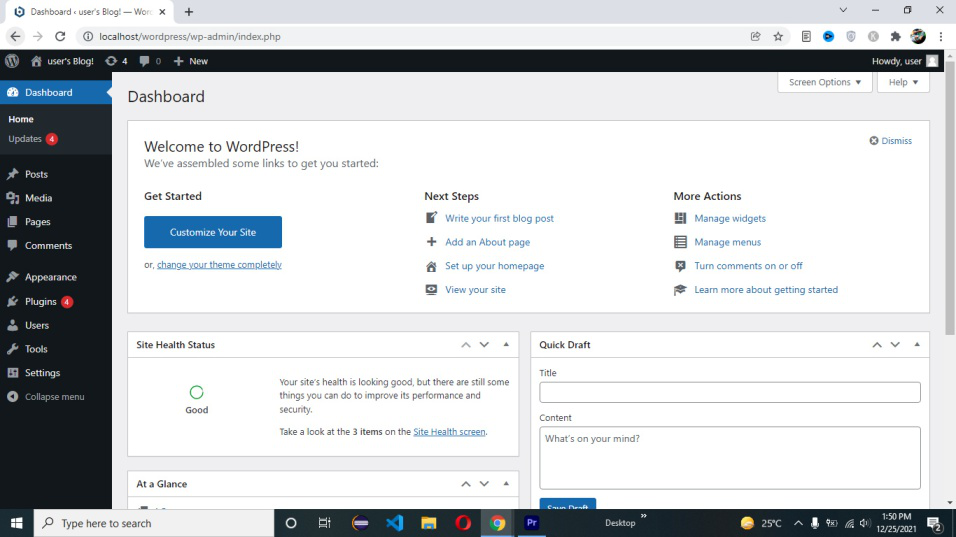Collapse the admin sidebar menu
This screenshot has width=956, height=537.
46,397
